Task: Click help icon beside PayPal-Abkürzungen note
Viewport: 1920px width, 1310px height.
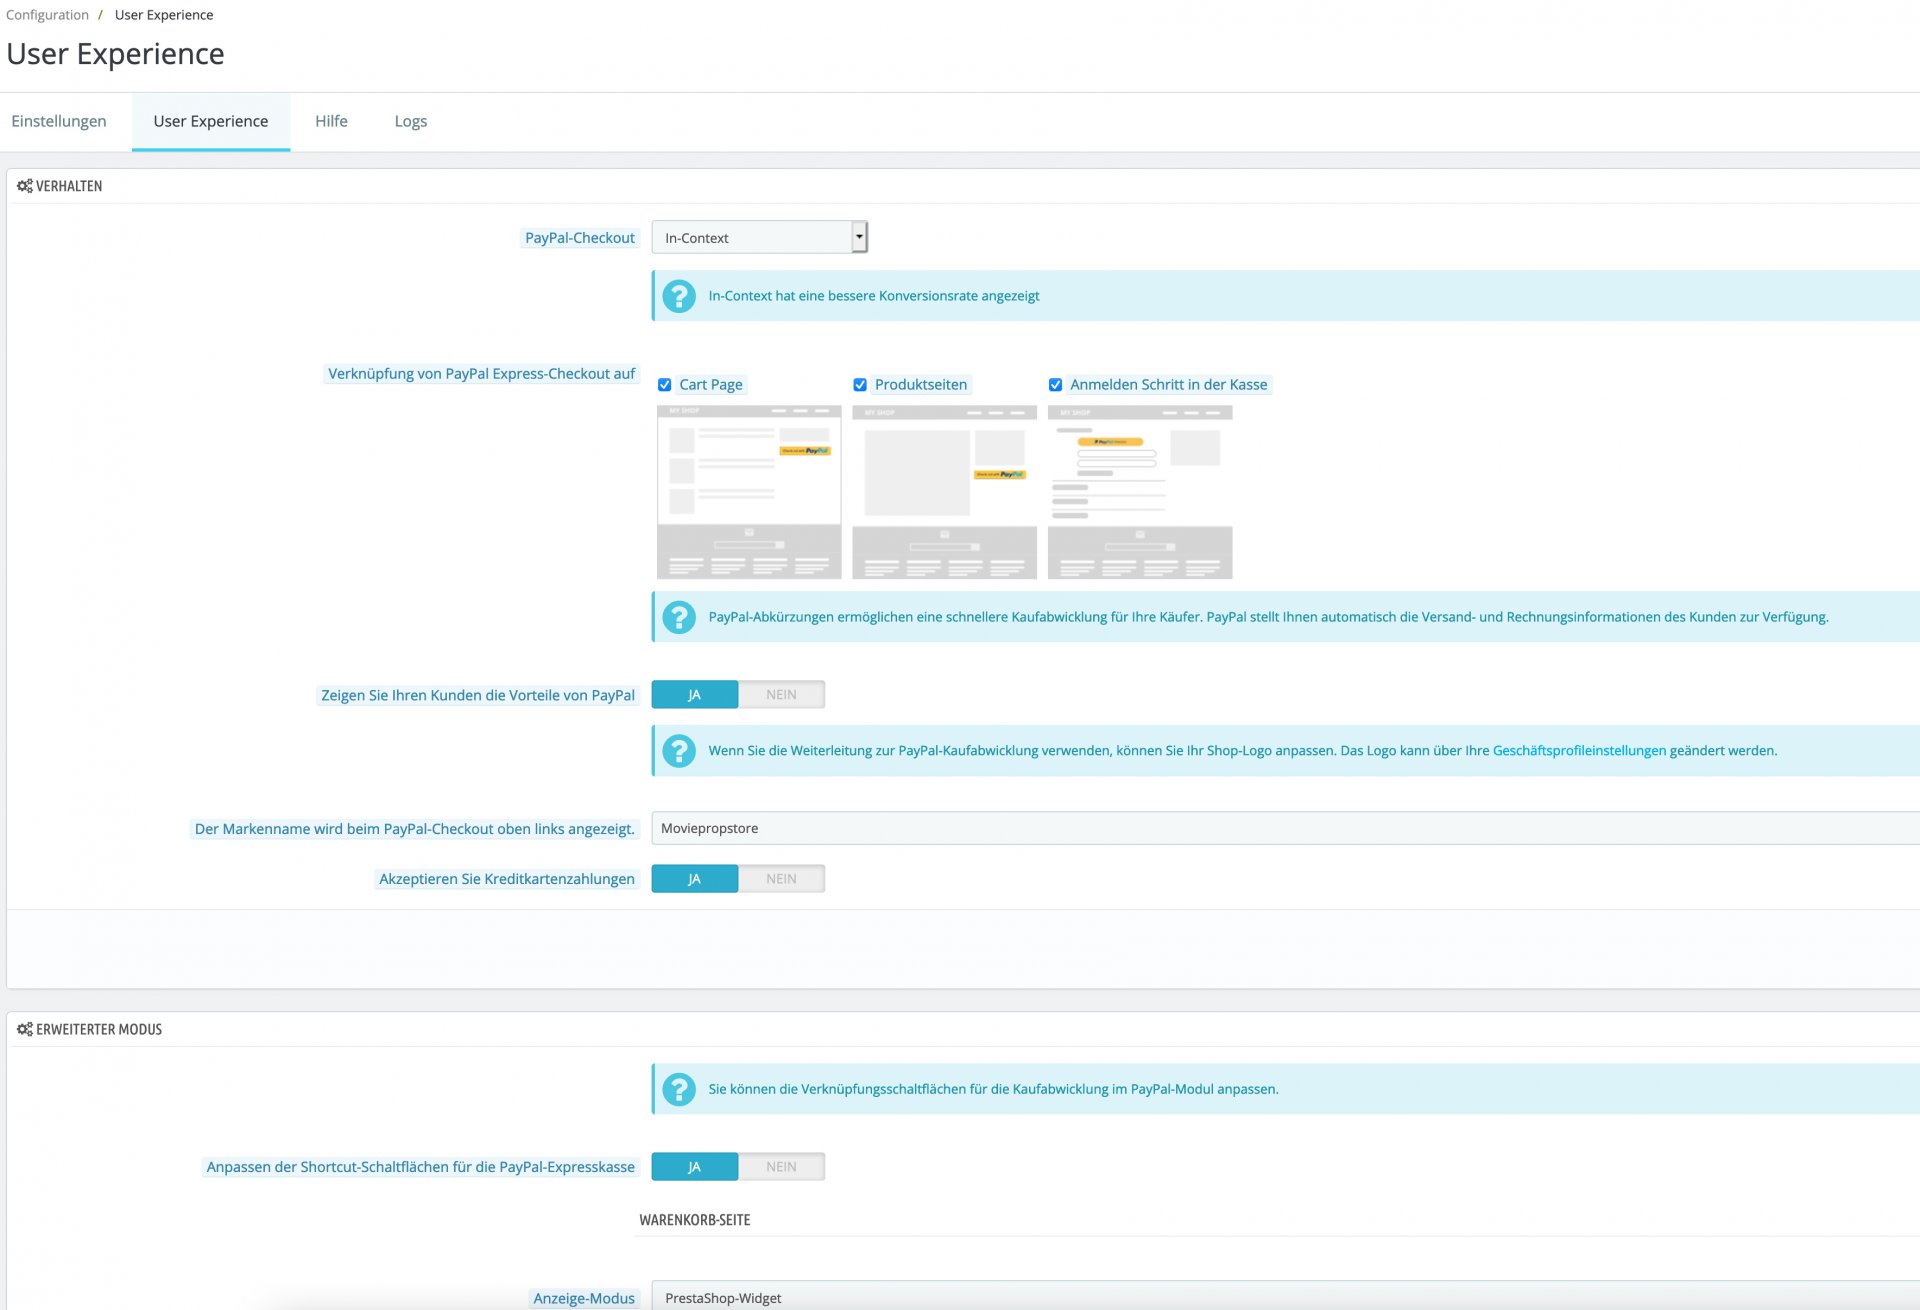Action: (679, 617)
